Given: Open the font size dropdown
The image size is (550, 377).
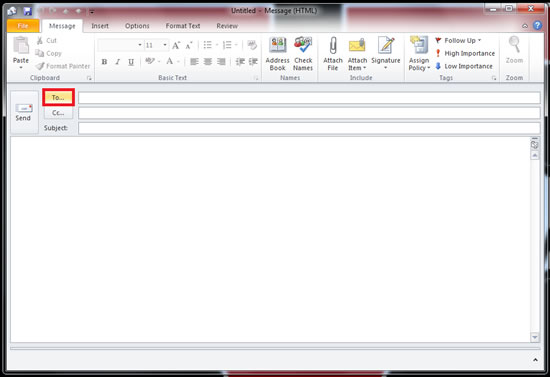Looking at the screenshot, I should [x=165, y=45].
